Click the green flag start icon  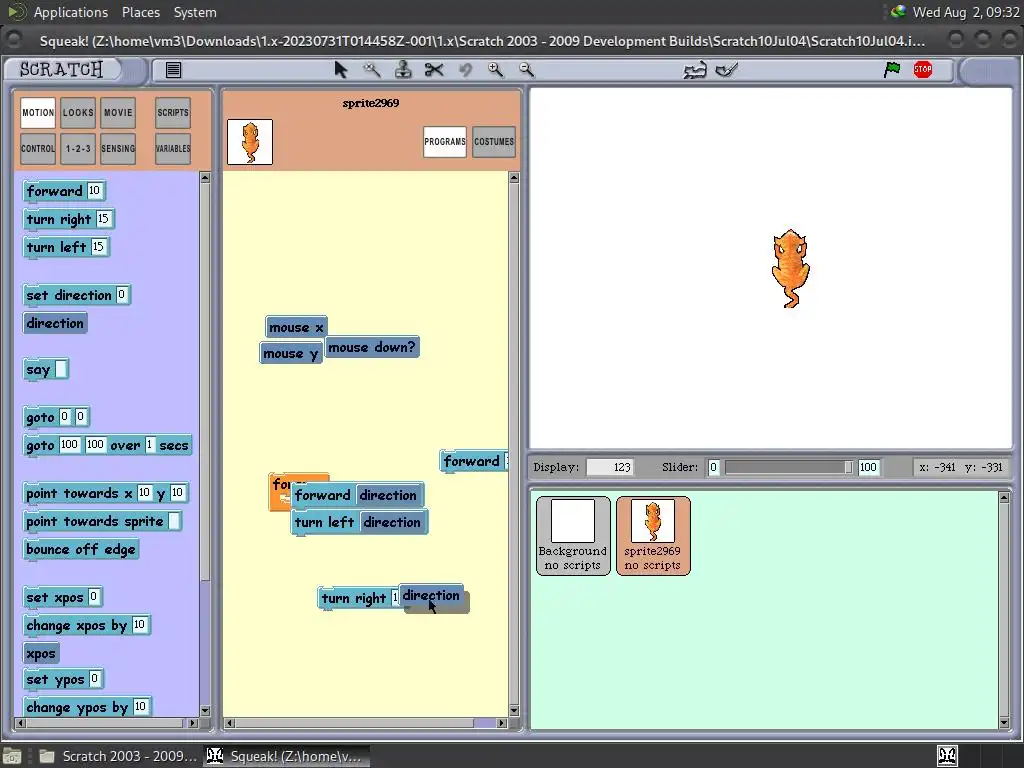[892, 69]
